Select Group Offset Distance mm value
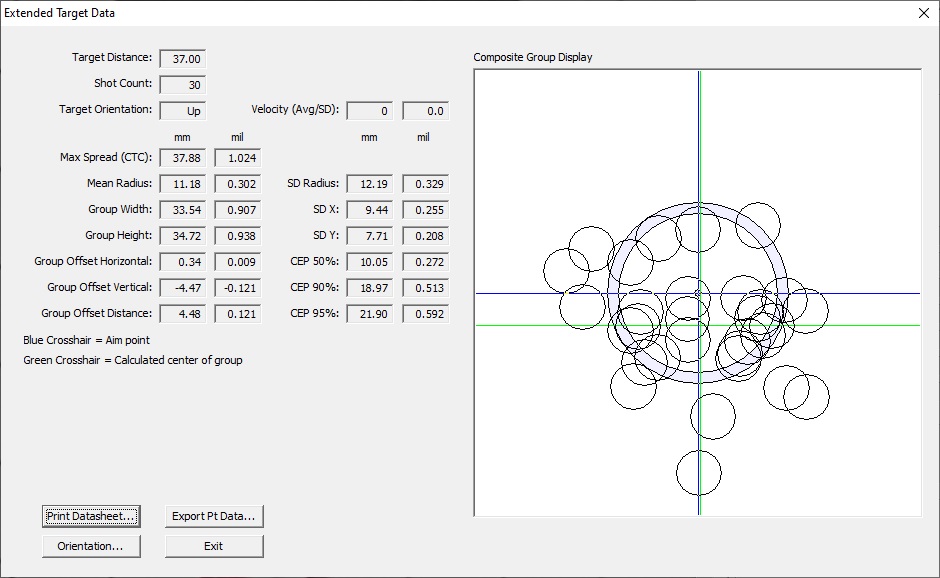This screenshot has width=940, height=578. [183, 314]
